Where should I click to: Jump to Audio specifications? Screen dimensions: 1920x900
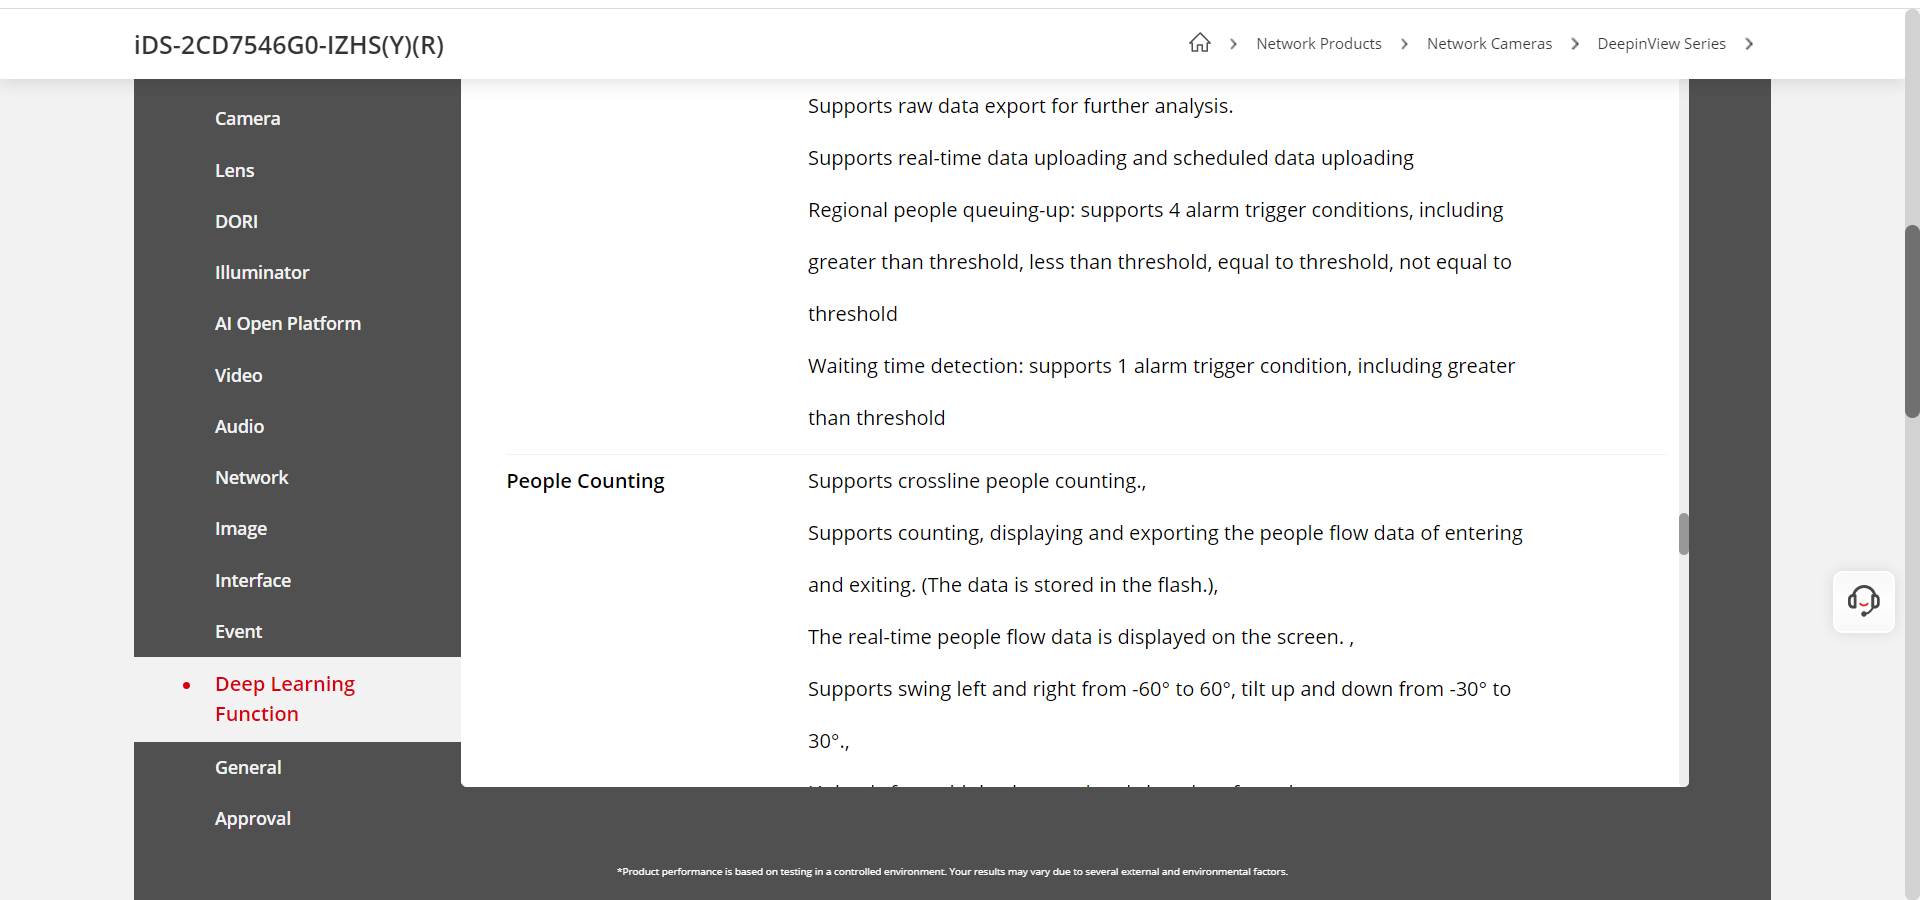click(x=239, y=427)
